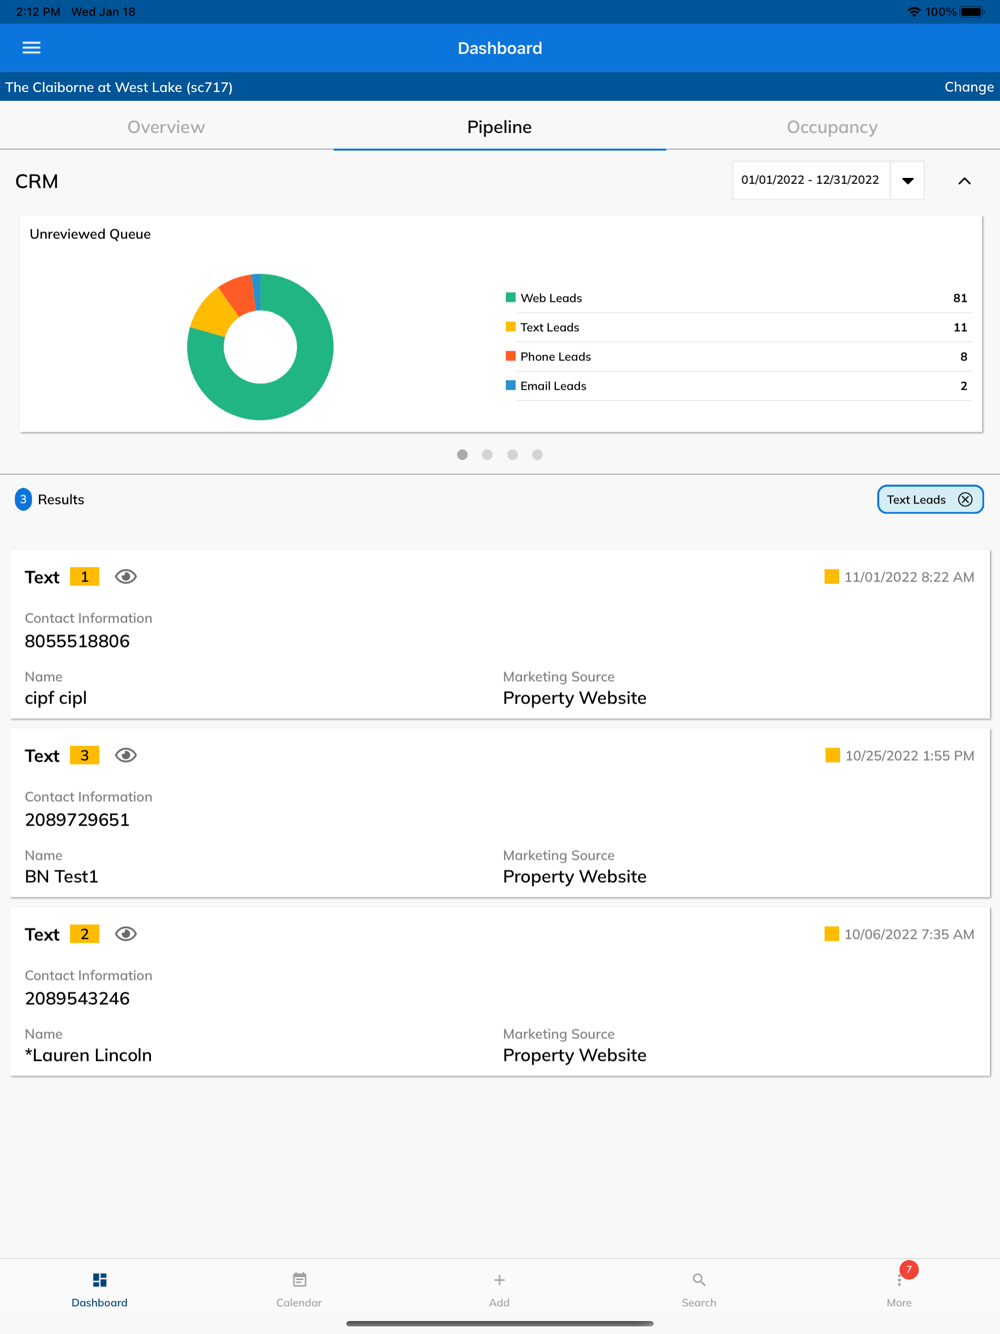
Task: Click the Wi-Fi status icon
Action: point(914,12)
